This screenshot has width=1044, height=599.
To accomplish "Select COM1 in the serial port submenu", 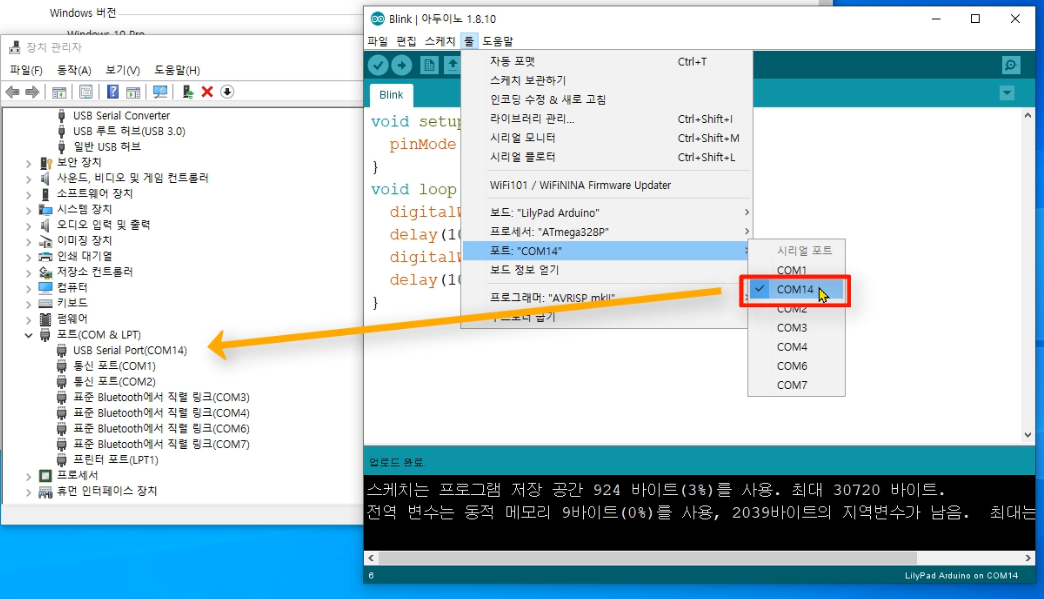I will pos(796,270).
